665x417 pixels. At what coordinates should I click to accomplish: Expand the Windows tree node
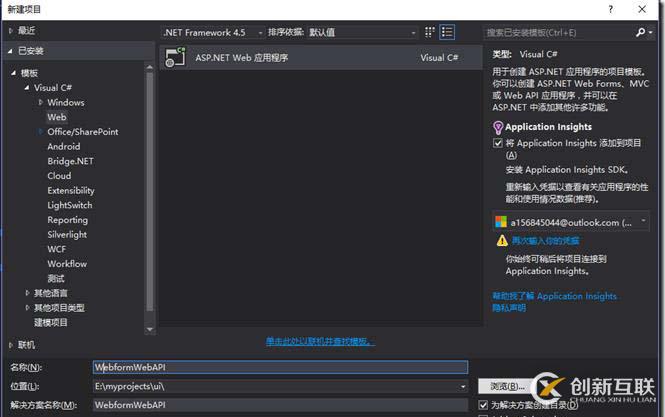pos(41,102)
